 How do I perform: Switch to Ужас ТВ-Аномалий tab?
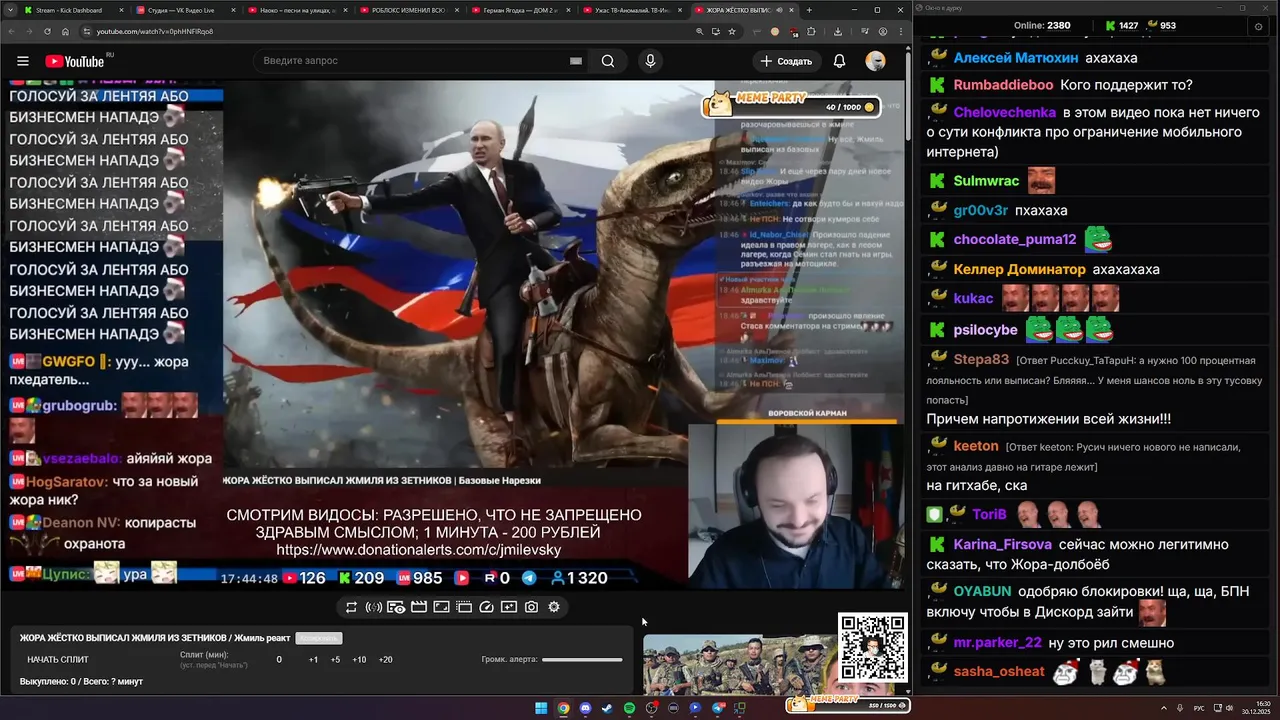click(x=634, y=10)
